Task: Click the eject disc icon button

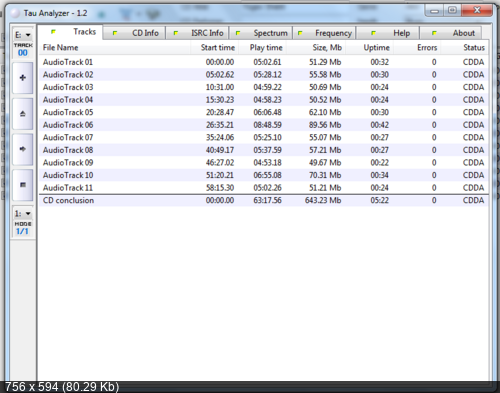Action: (x=23, y=114)
